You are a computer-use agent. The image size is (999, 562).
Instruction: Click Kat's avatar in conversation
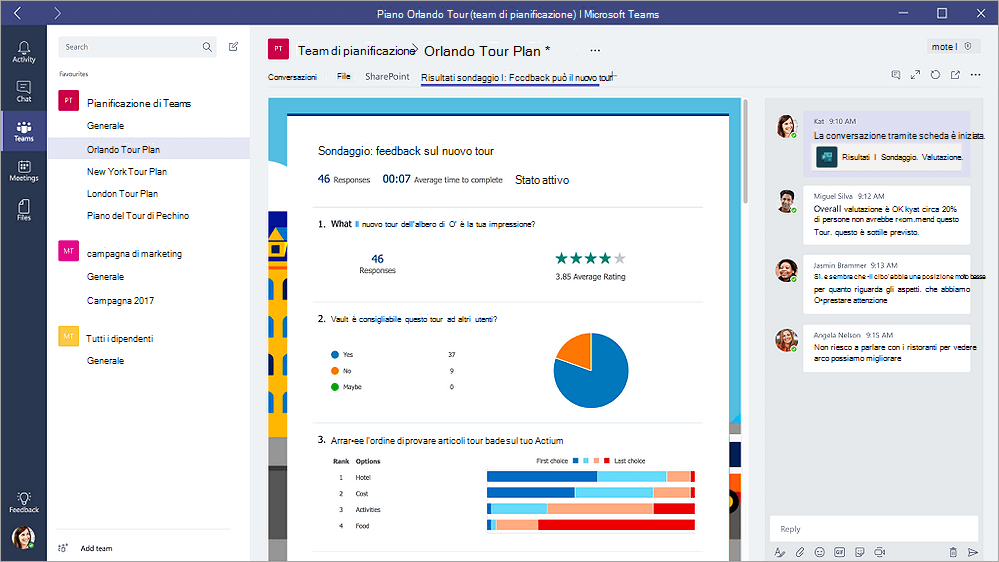(x=787, y=126)
